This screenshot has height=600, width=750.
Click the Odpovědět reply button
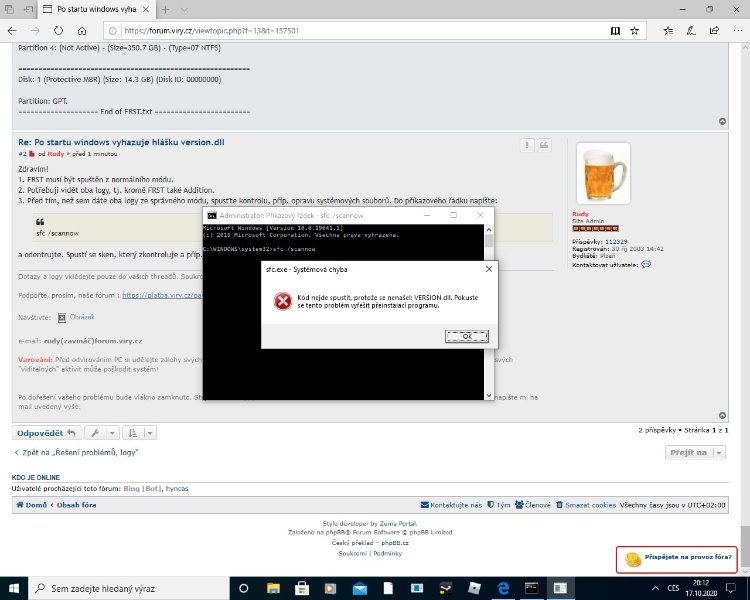[x=46, y=433]
